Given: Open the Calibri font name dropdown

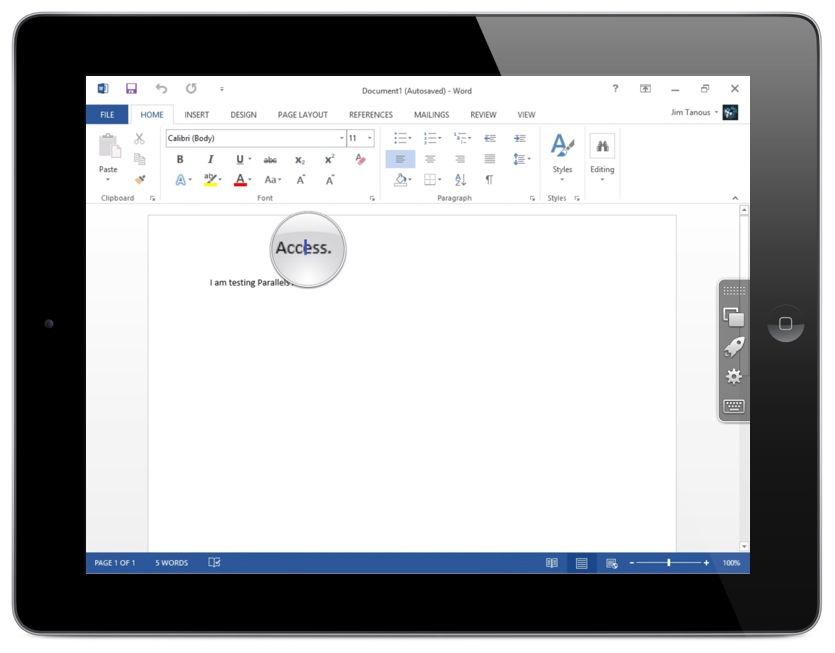Looking at the screenshot, I should pos(341,138).
